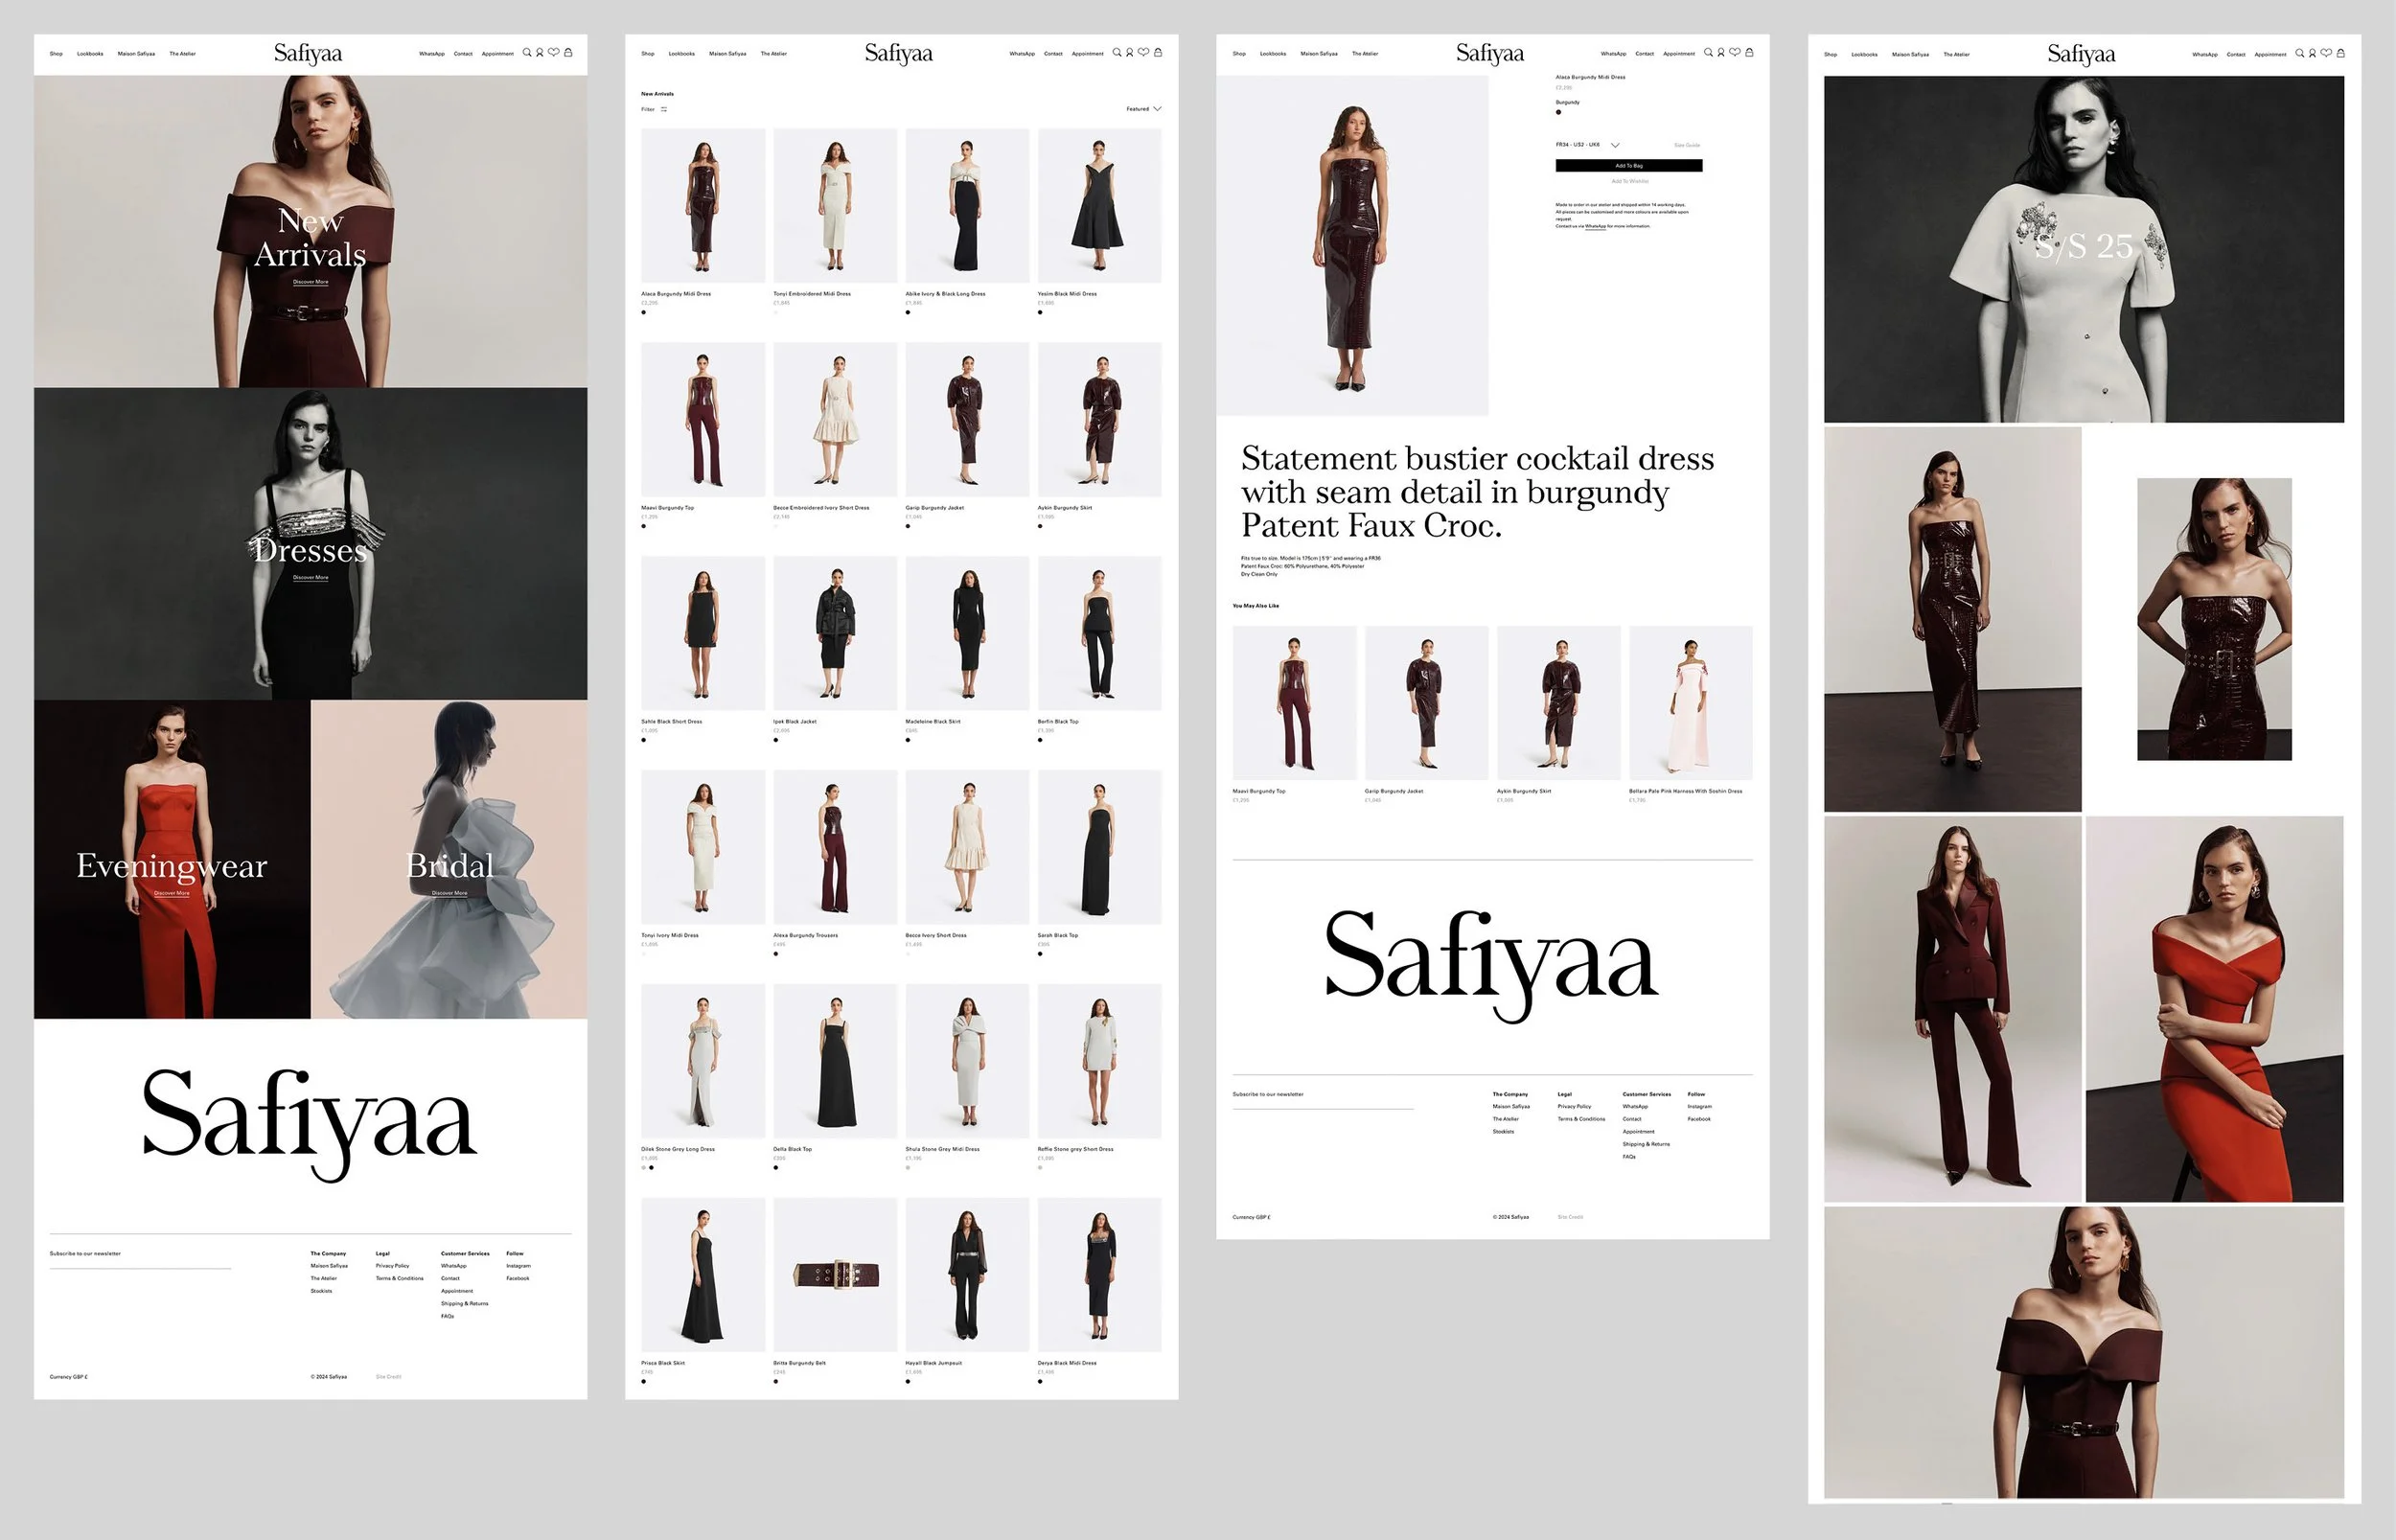Open Lookbooks menu on homepage header
The width and height of the screenshot is (2396, 1540).
pos(90,54)
